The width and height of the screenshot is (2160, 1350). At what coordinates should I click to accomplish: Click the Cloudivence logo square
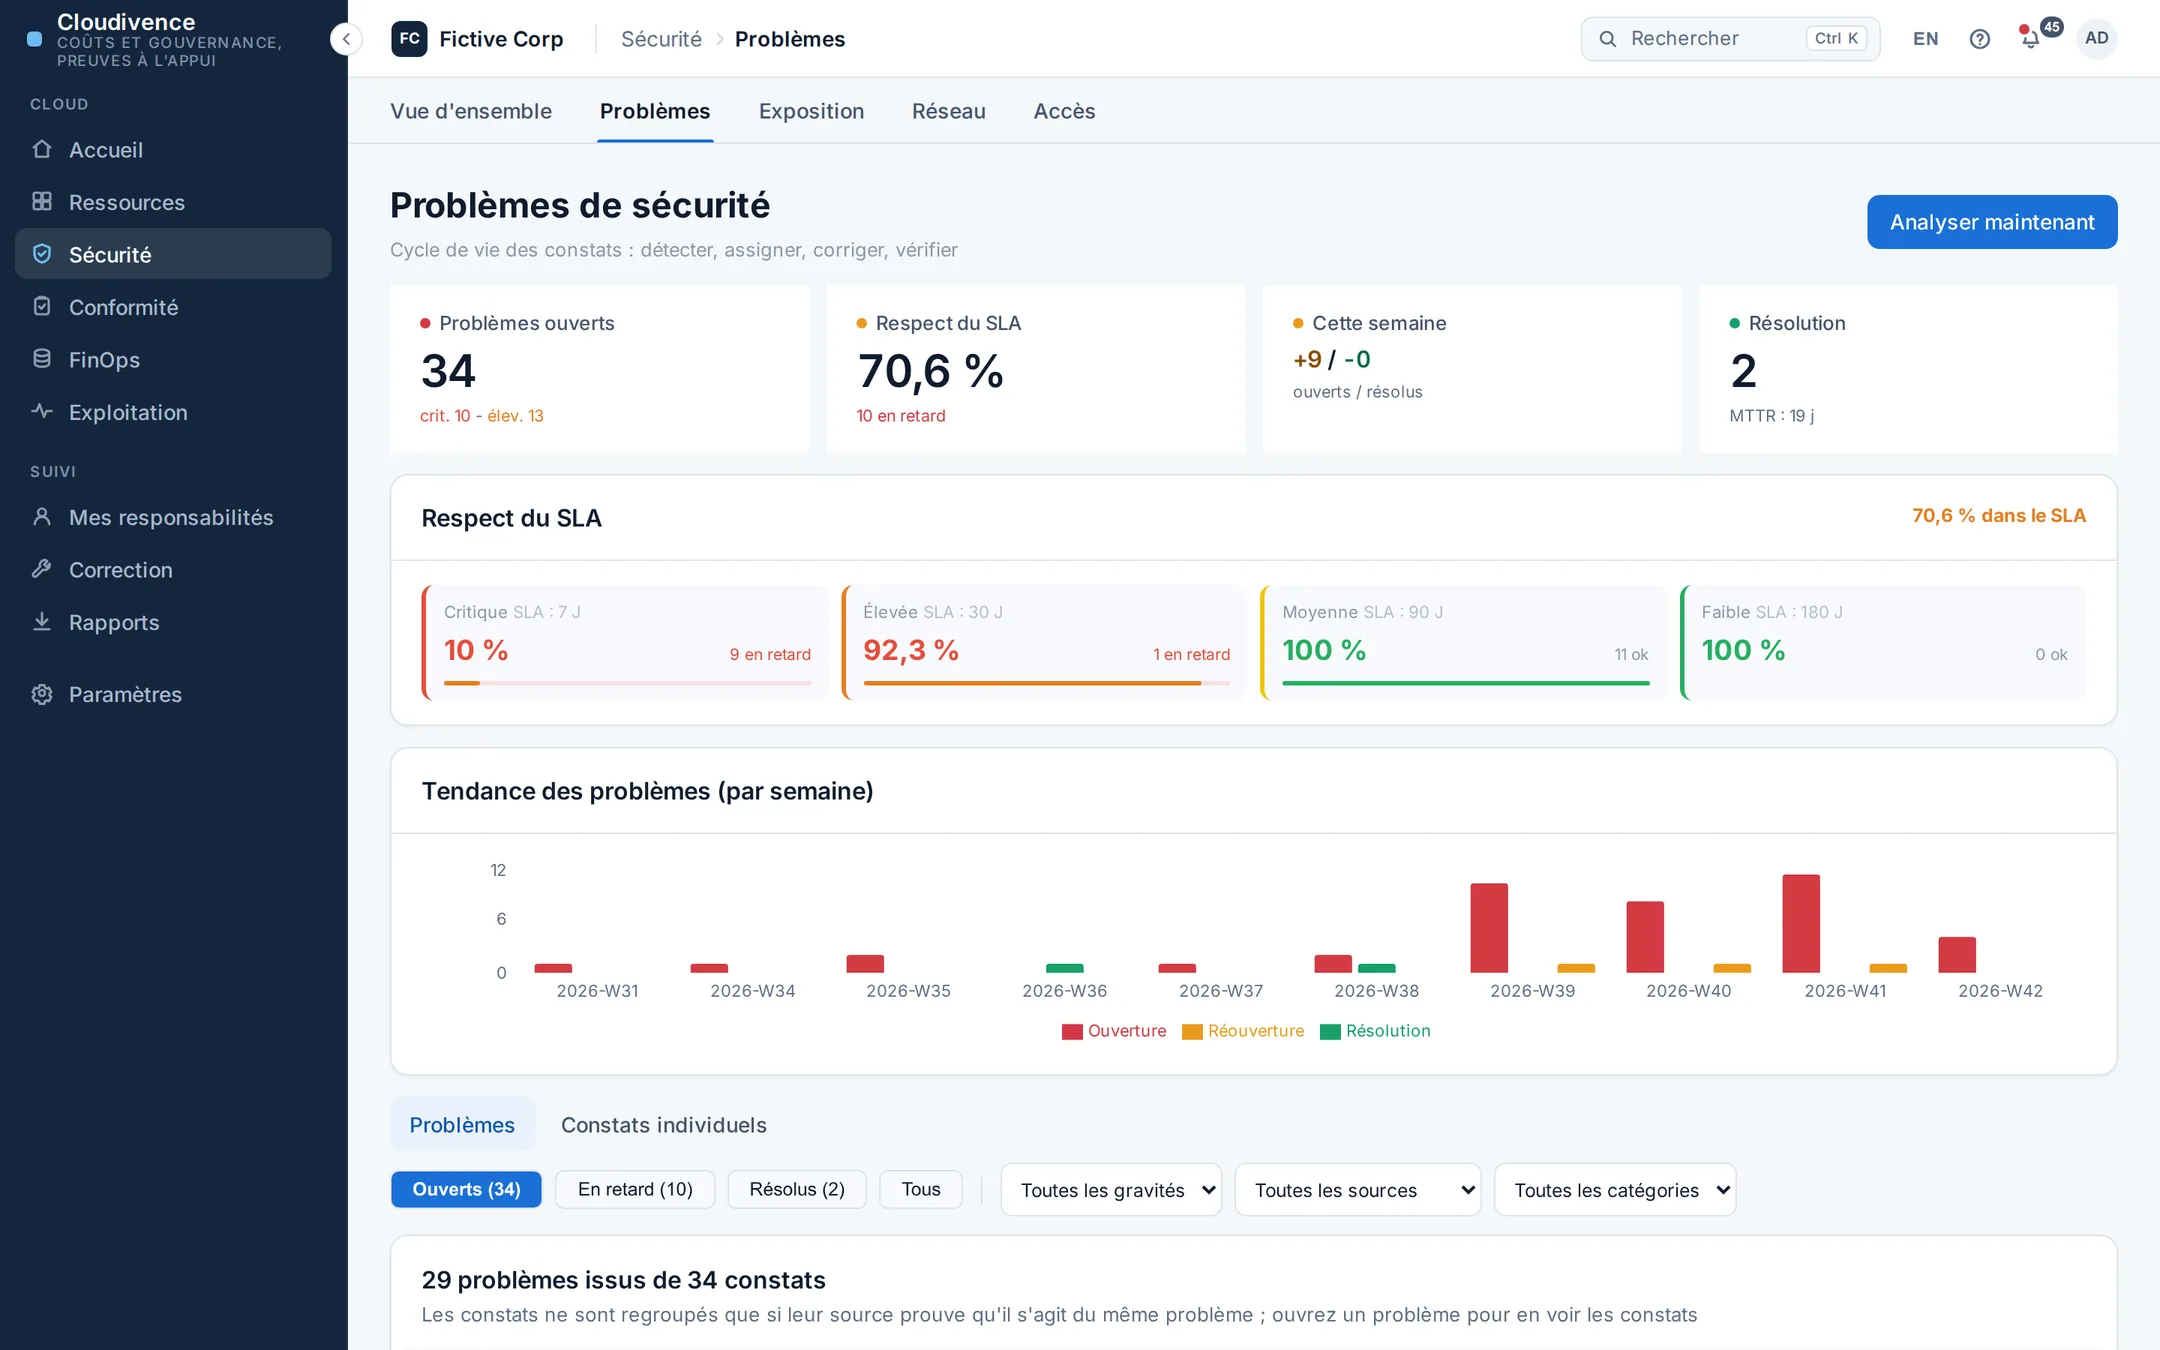(35, 39)
